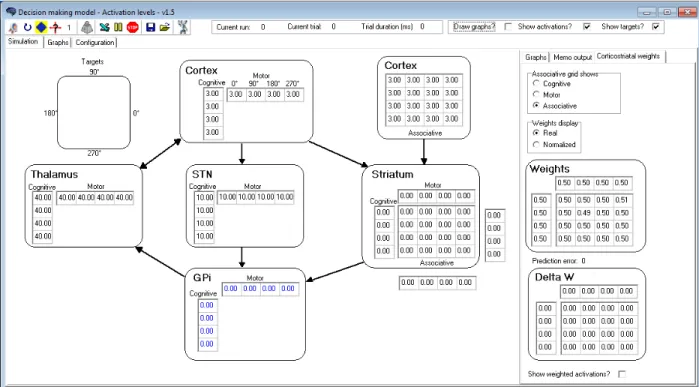Click the Trial duration (ms) value
This screenshot has width=699, height=387.
click(x=422, y=27)
